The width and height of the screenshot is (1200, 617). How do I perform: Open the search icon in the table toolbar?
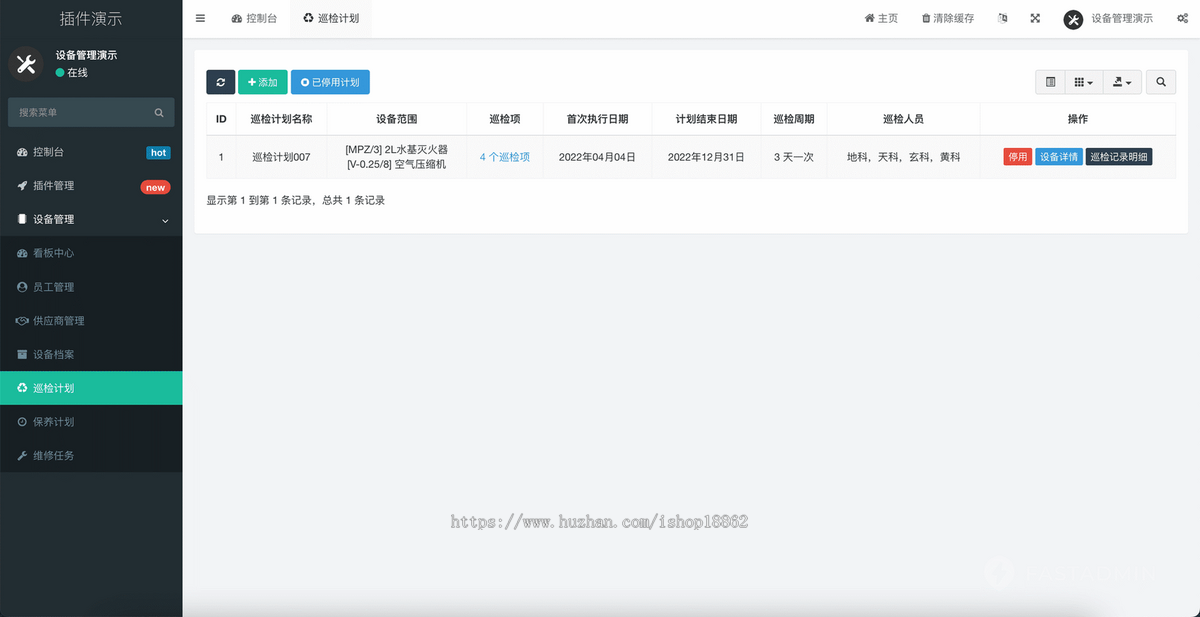1160,81
